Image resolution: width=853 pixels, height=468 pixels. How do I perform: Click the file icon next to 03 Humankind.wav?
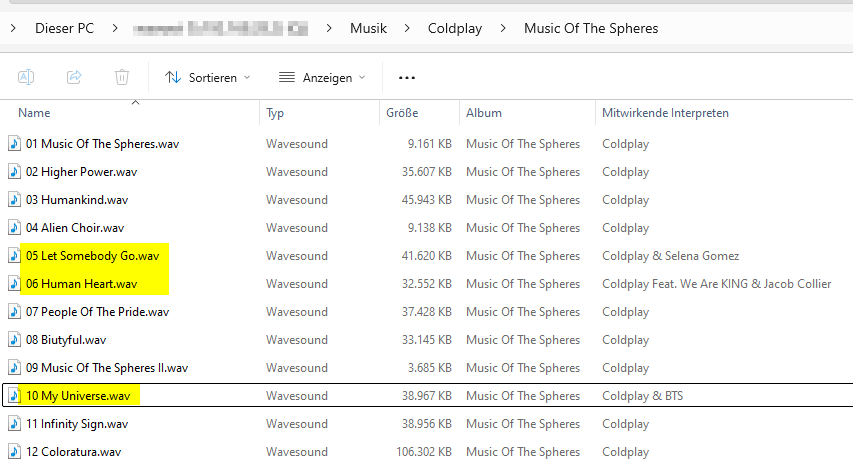click(14, 200)
